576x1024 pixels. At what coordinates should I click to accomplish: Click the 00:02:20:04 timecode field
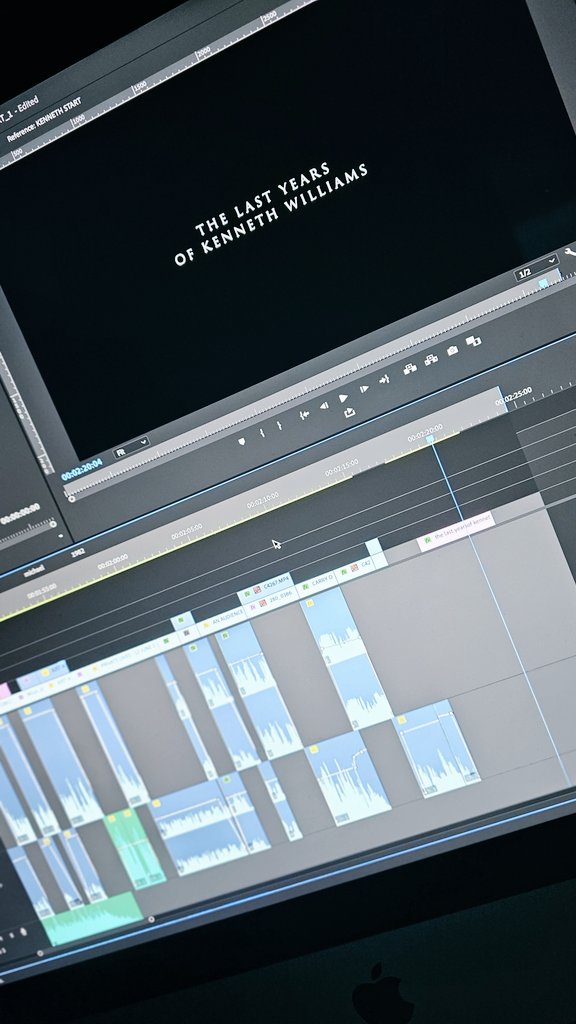[82, 470]
